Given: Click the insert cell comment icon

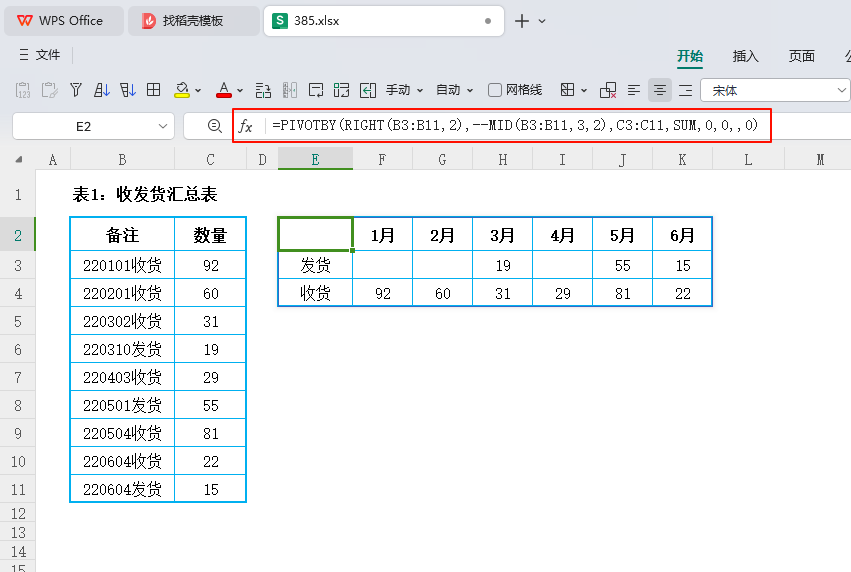Looking at the screenshot, I should [x=315, y=90].
